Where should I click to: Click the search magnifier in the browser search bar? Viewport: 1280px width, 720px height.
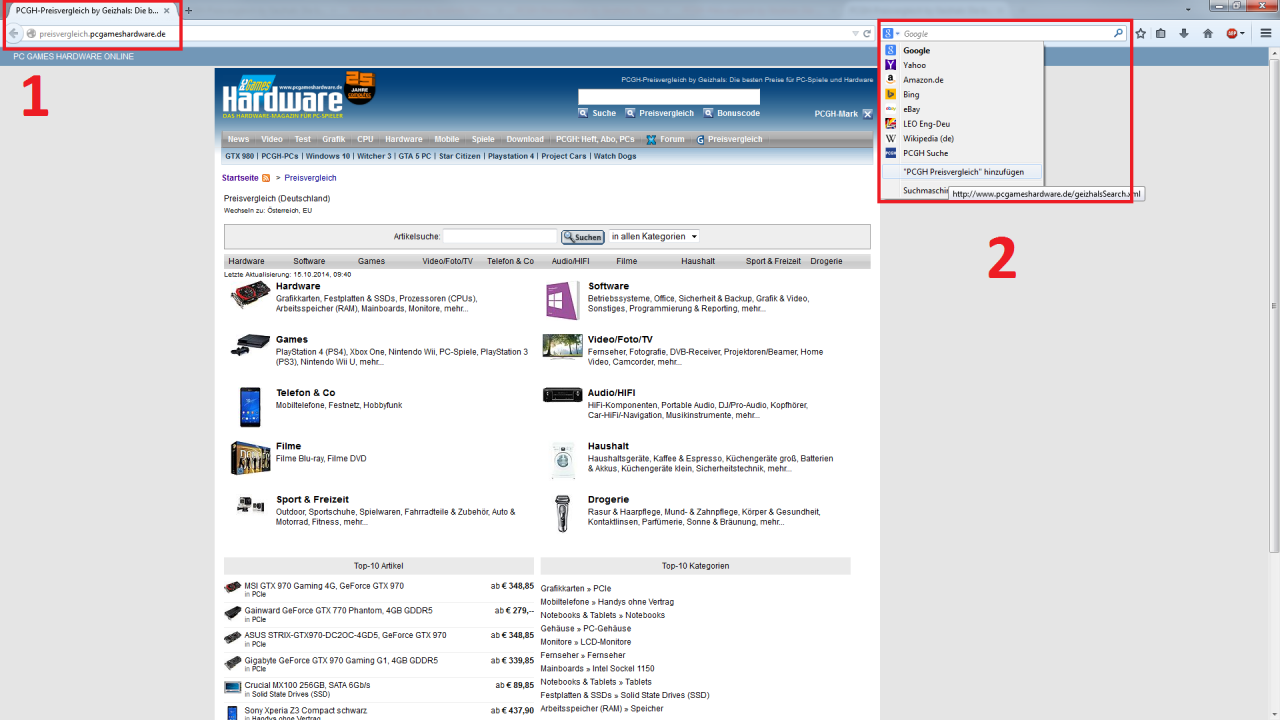coord(1118,33)
